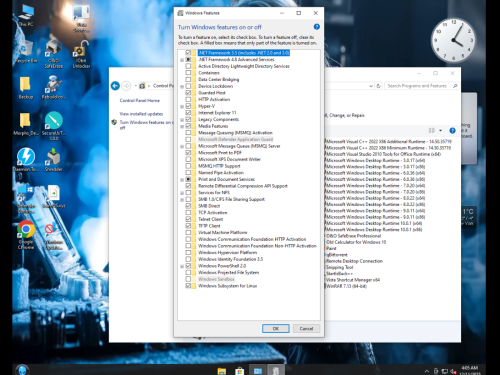
Task: Check the Virtual Machine Platform checkbox
Action: [188, 232]
